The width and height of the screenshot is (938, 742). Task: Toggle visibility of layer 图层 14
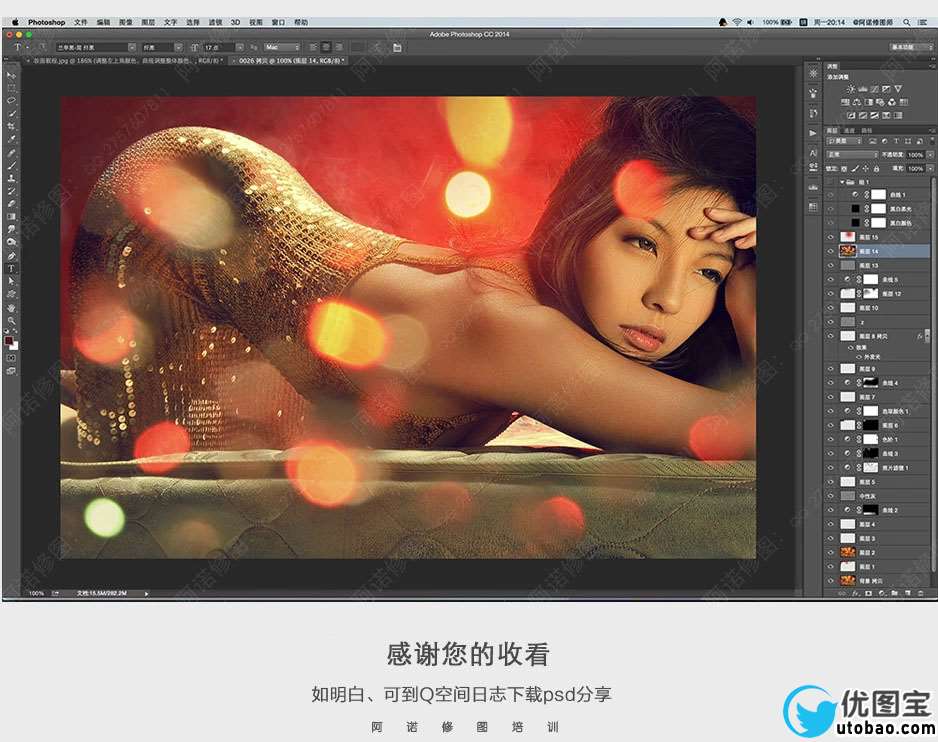pyautogui.click(x=830, y=251)
